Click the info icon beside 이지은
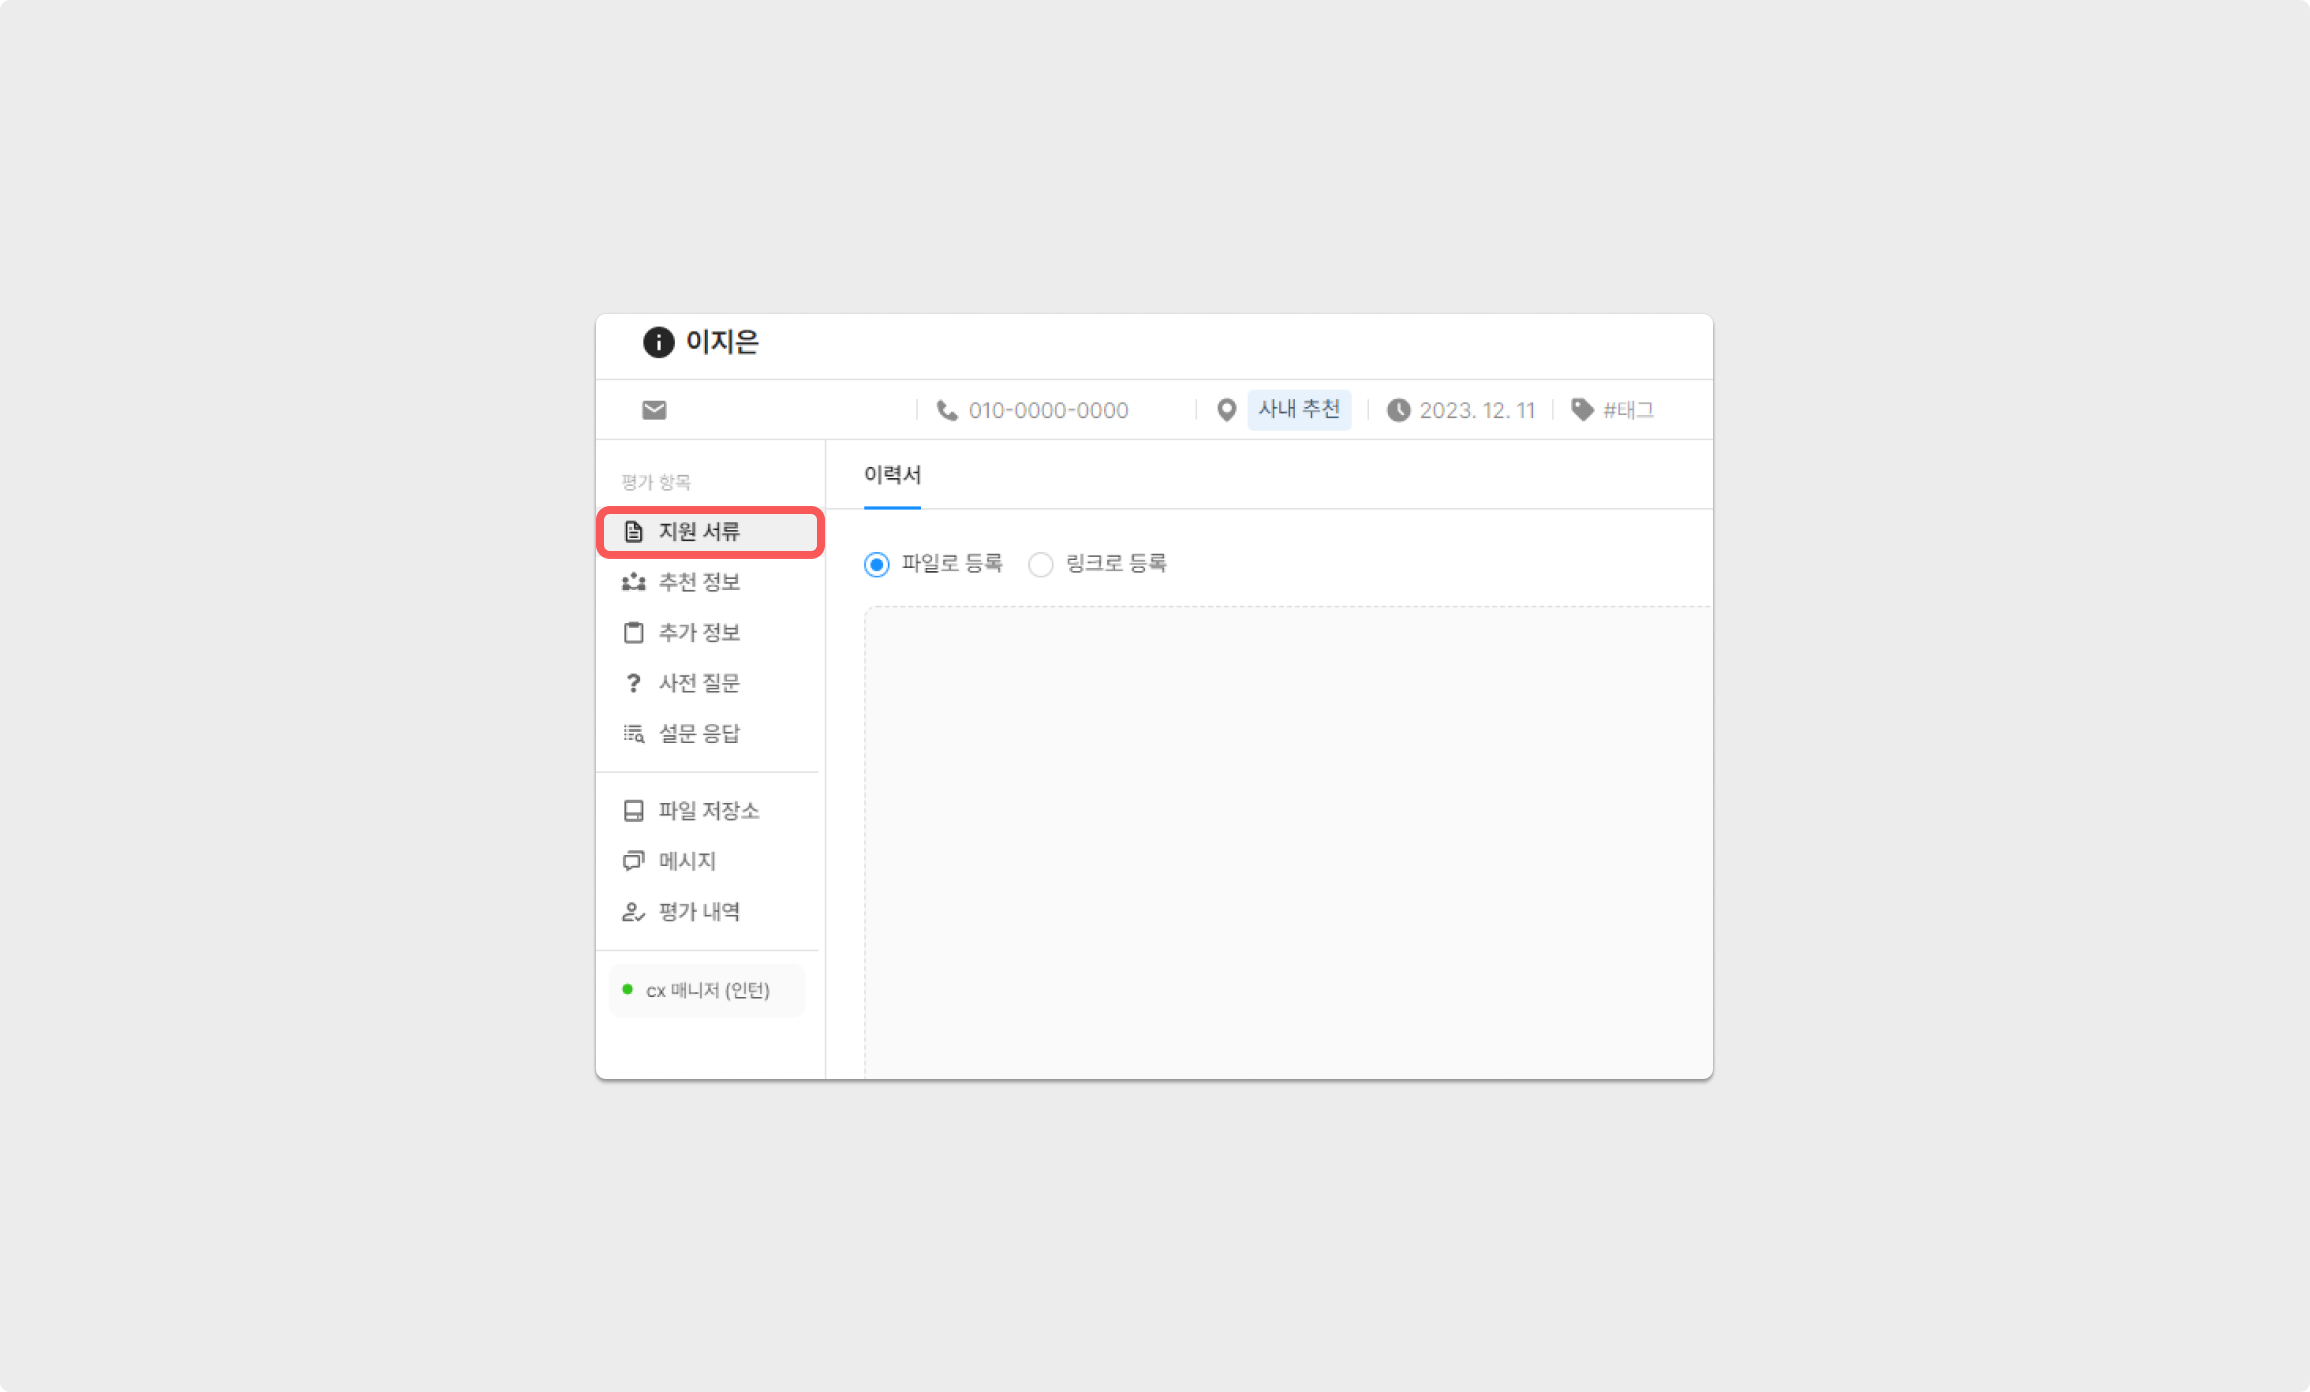This screenshot has width=2310, height=1392. pos(658,342)
